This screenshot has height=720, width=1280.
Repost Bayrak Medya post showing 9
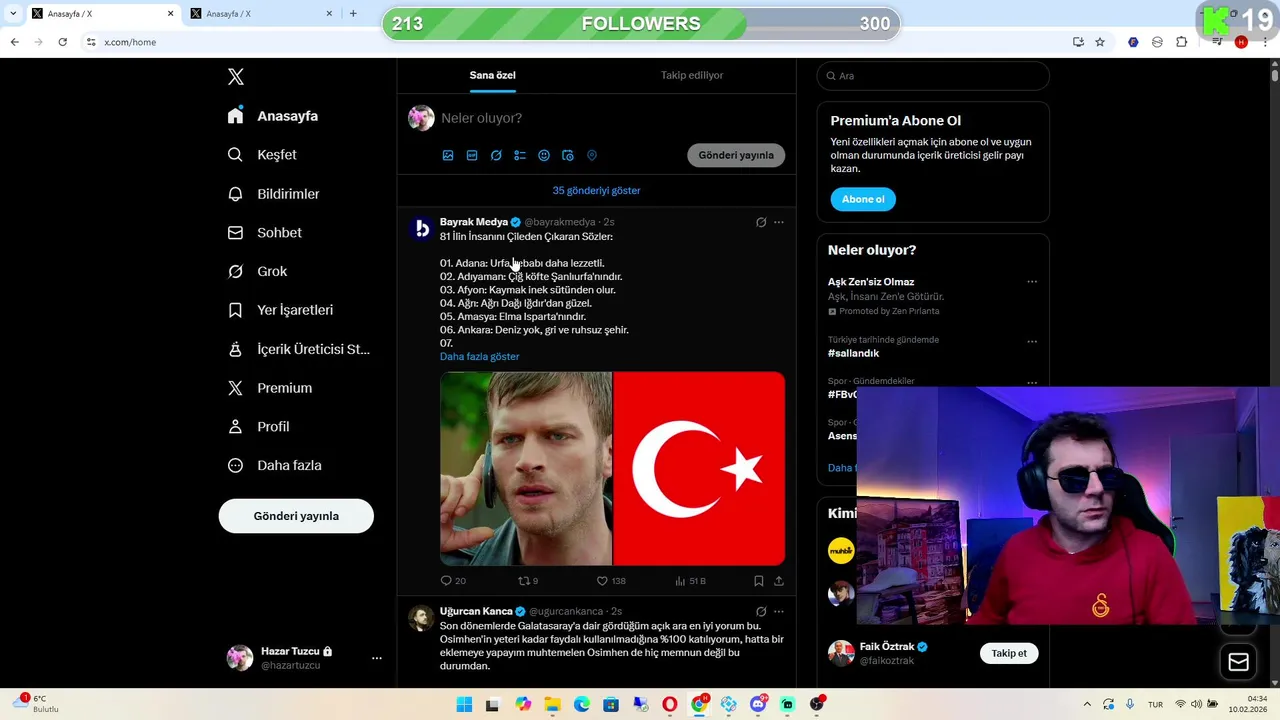(x=528, y=581)
